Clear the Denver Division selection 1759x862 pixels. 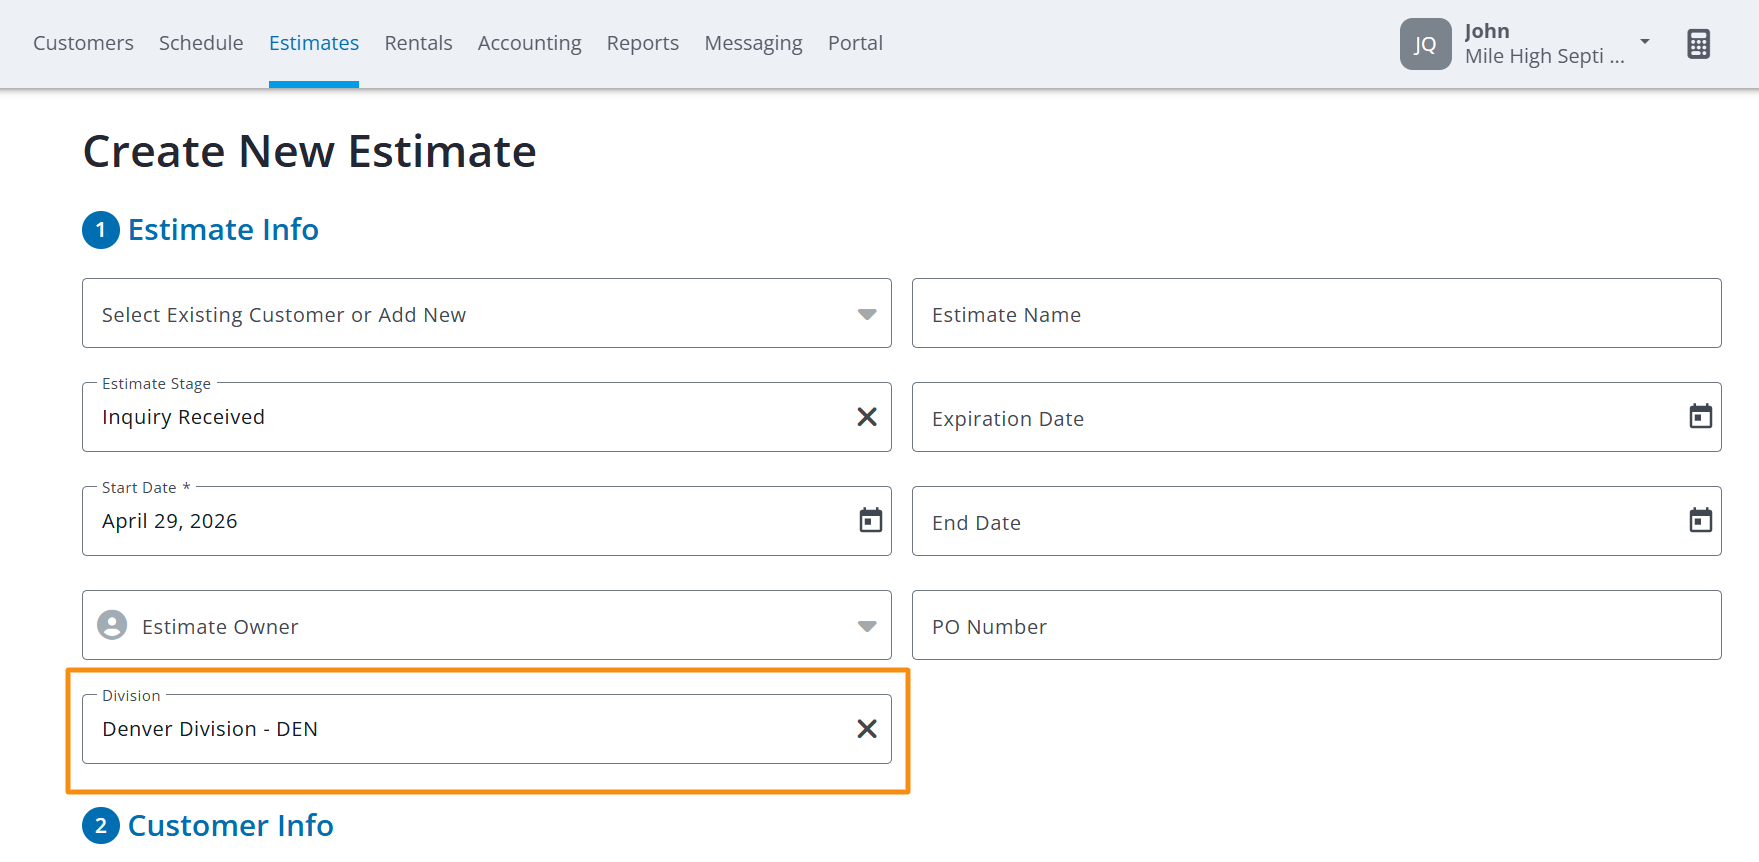867,729
